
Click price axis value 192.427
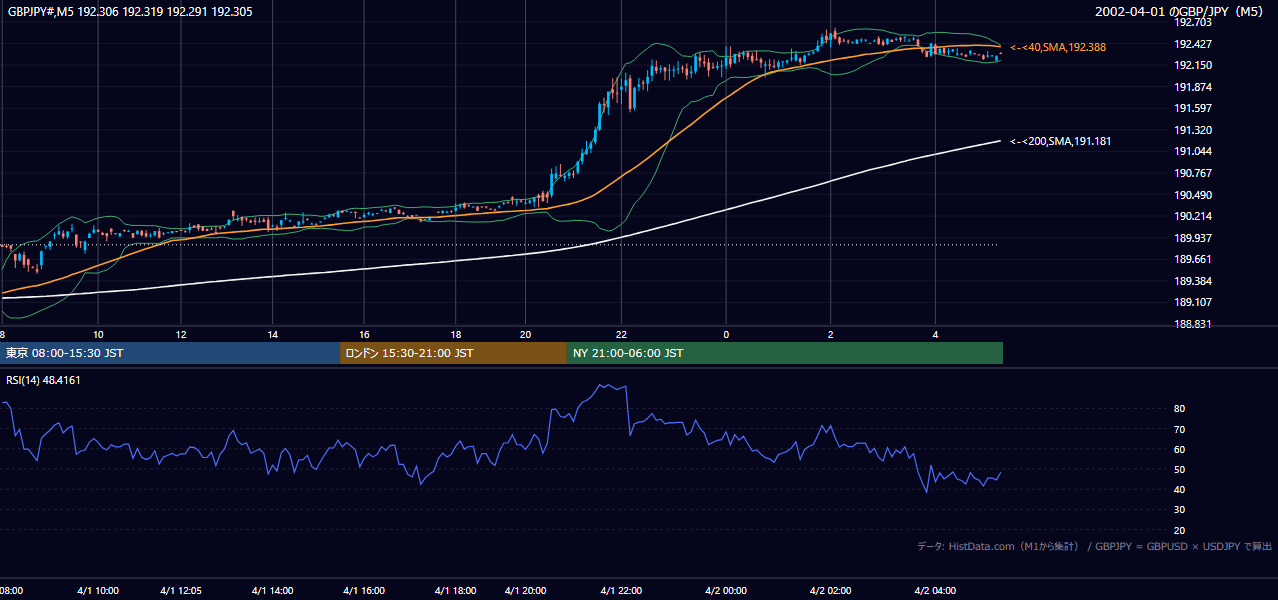[1193, 44]
